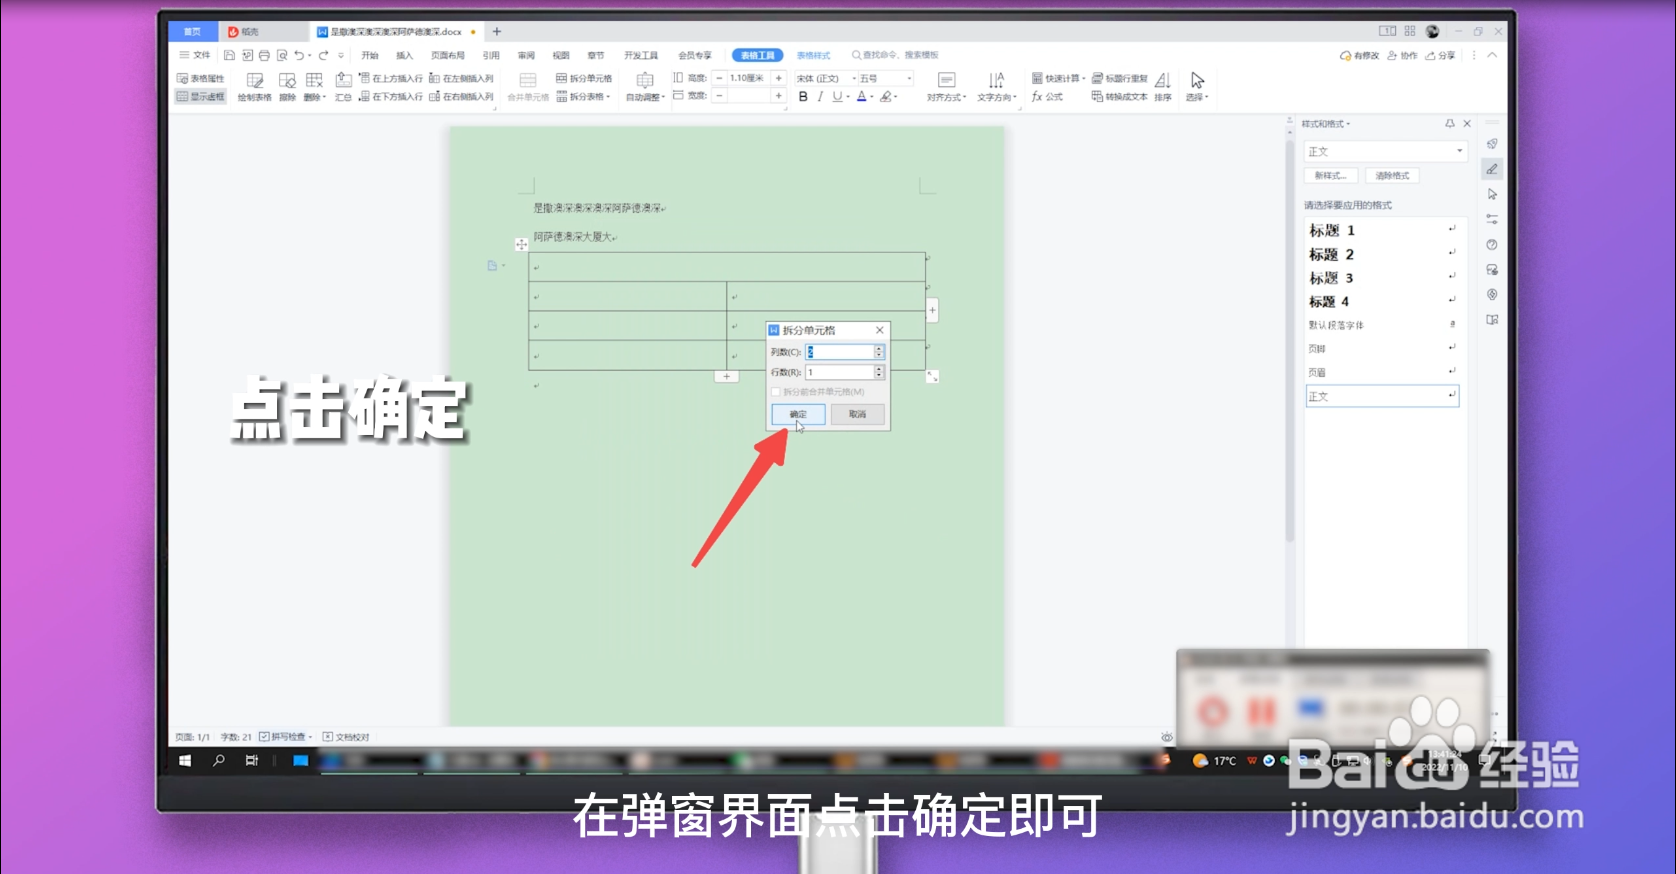Viewport: 1676px width, 874px height.
Task: Click the print preview icon
Action: (282, 55)
